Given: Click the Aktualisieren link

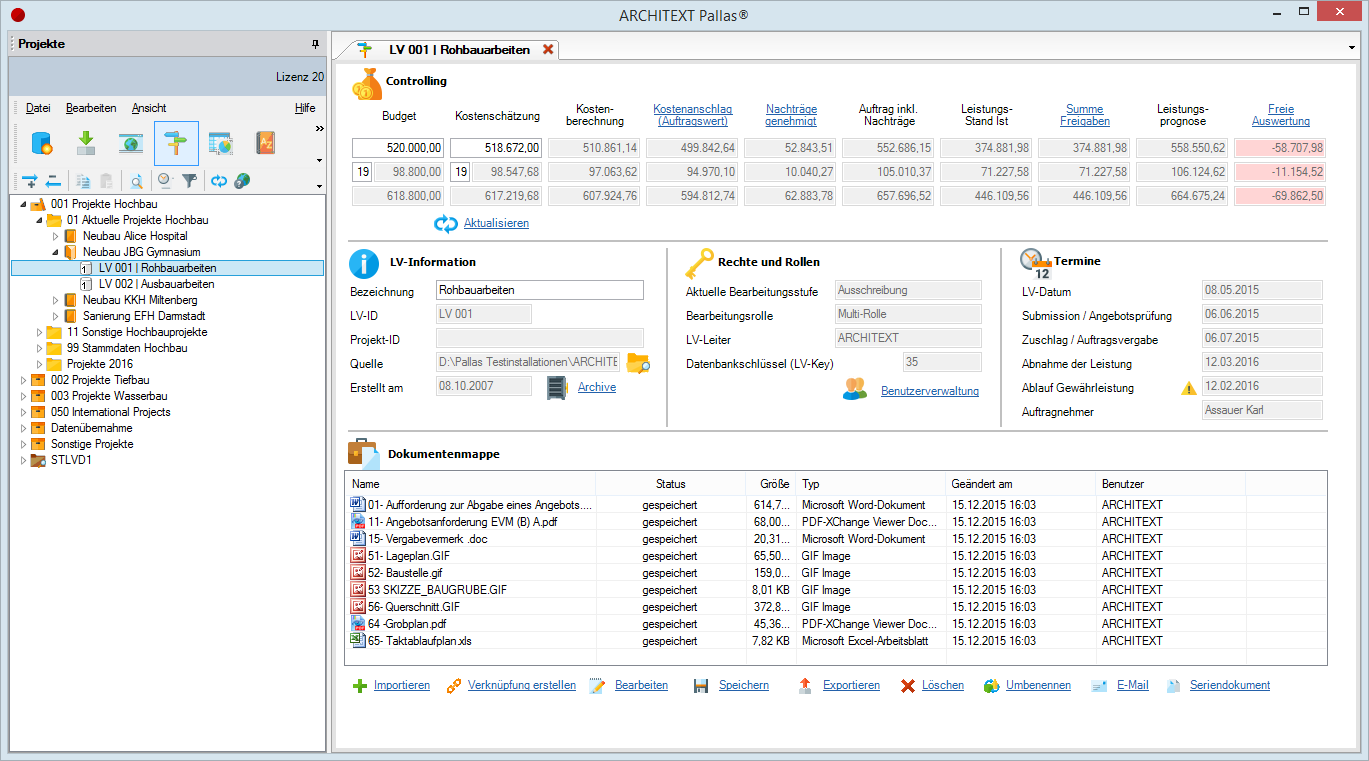Looking at the screenshot, I should click(496, 223).
